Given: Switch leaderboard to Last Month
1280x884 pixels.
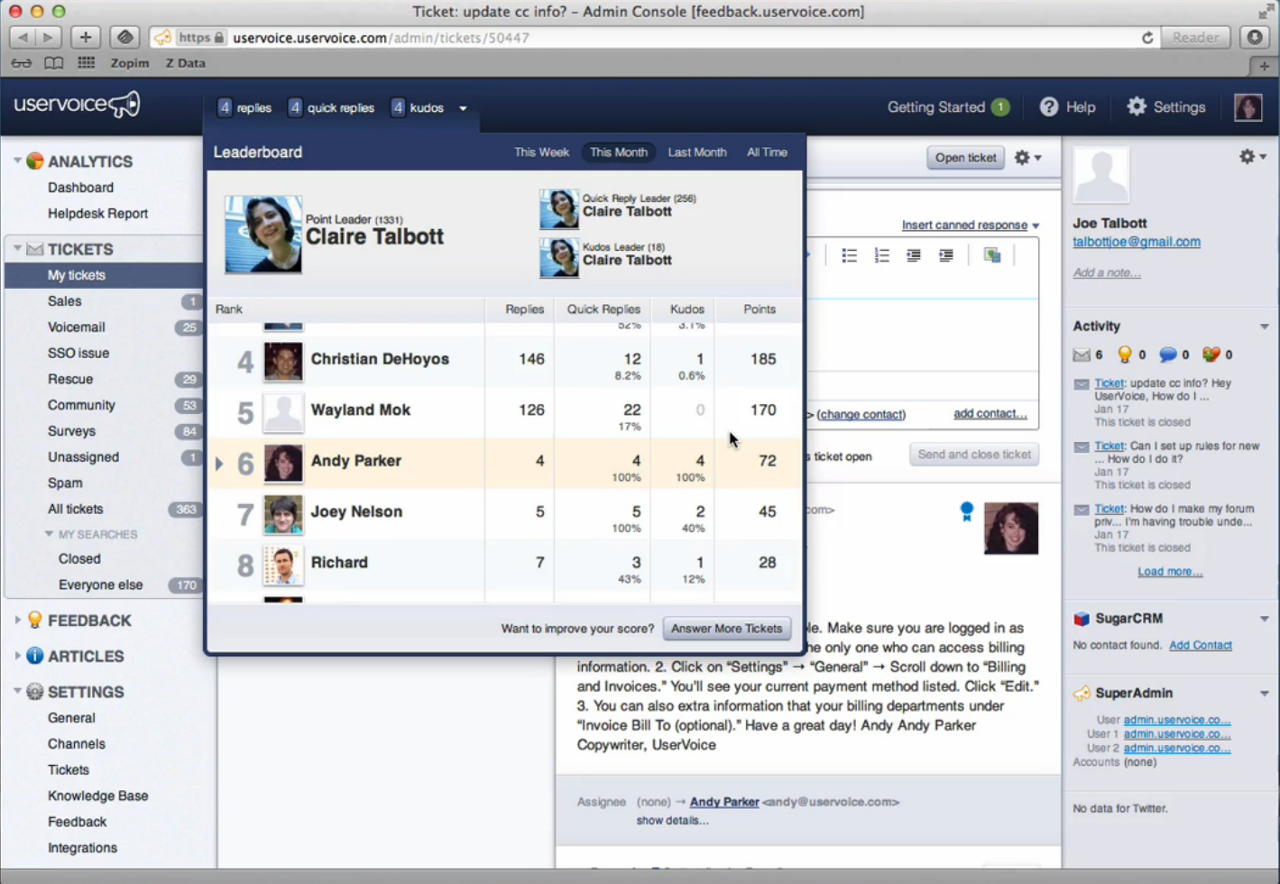Looking at the screenshot, I should click(x=696, y=152).
